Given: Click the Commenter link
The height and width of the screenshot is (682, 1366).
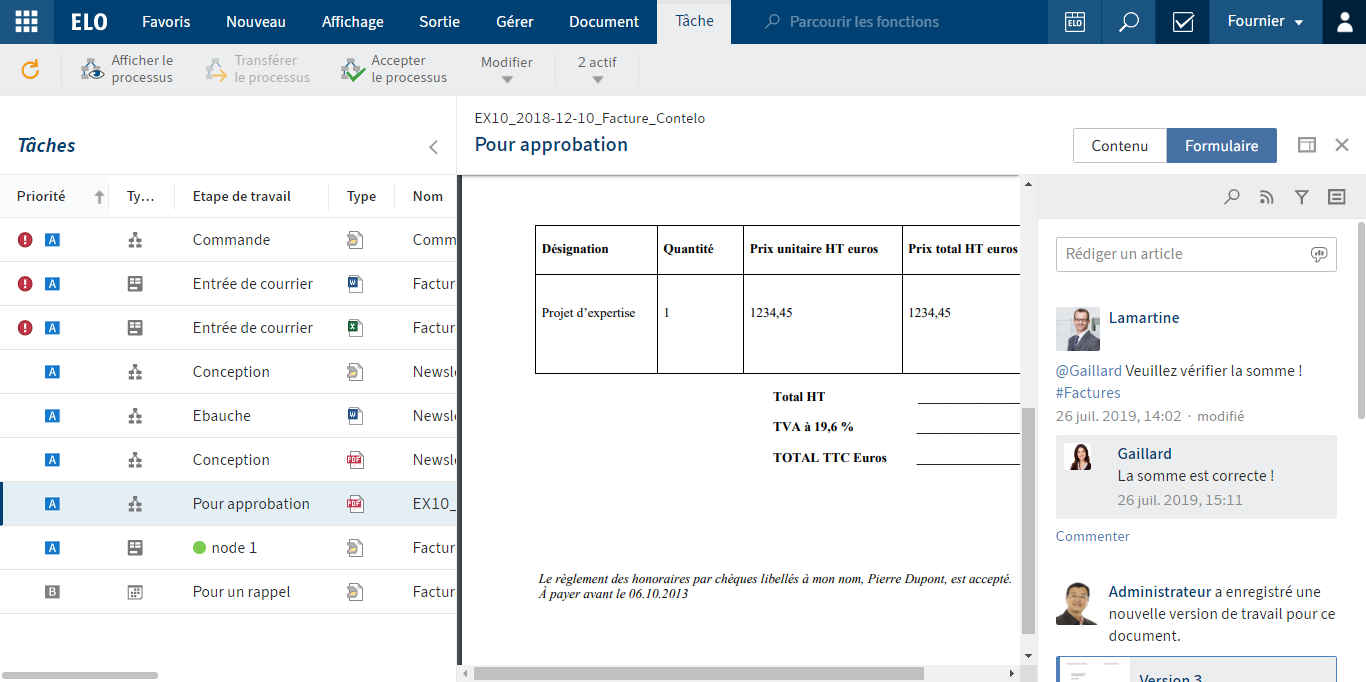Looking at the screenshot, I should pos(1092,536).
